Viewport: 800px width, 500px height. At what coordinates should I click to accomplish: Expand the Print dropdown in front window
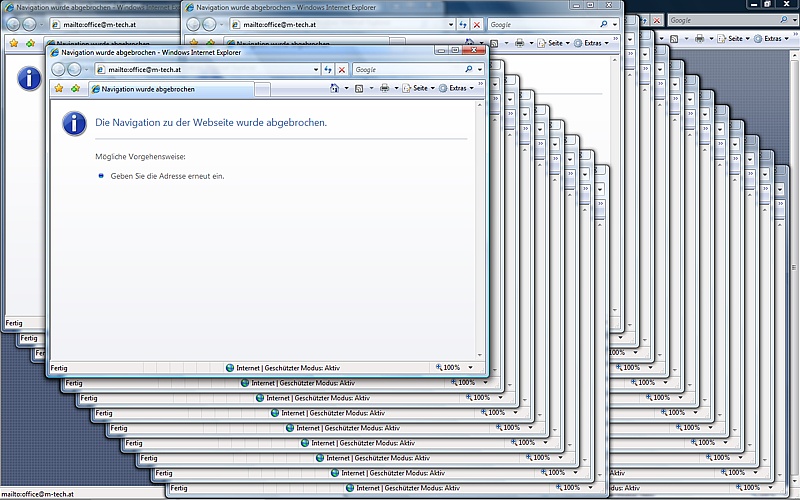(396, 88)
